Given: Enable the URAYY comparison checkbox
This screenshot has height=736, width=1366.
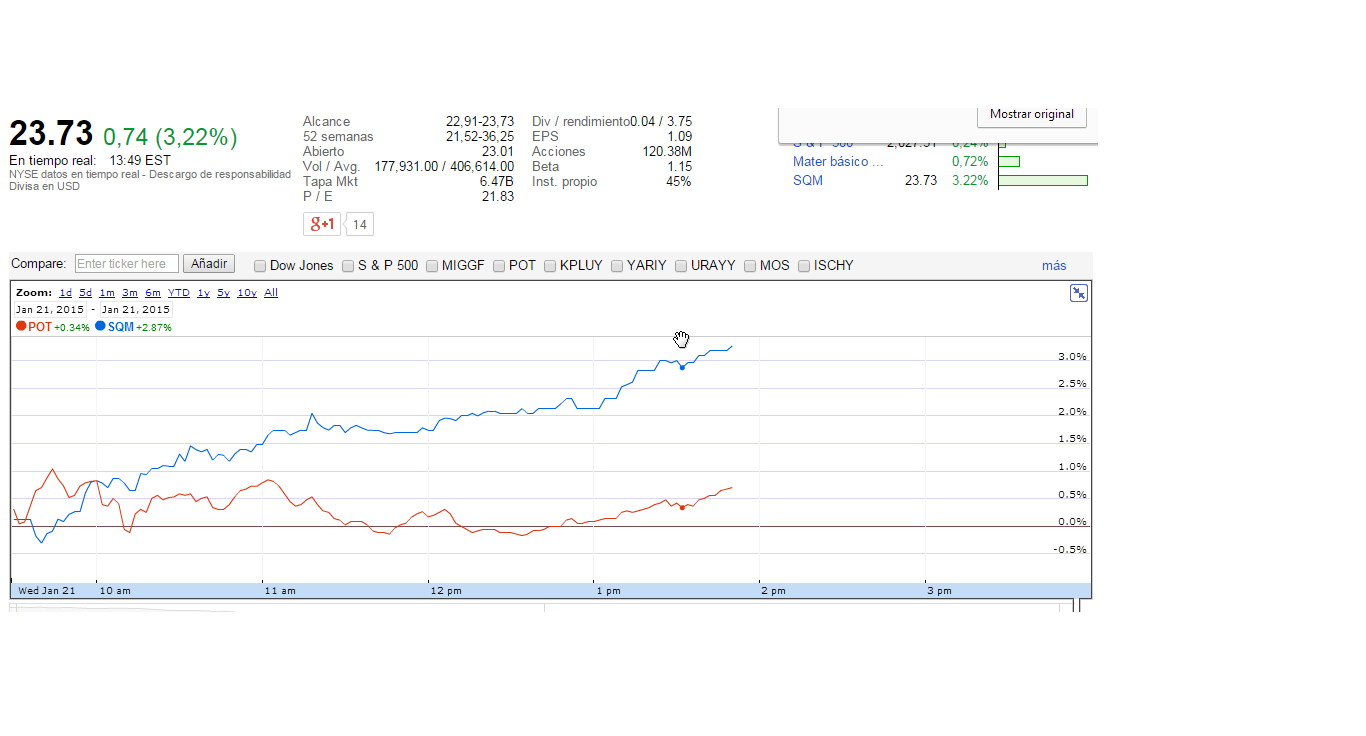Looking at the screenshot, I should [x=681, y=266].
